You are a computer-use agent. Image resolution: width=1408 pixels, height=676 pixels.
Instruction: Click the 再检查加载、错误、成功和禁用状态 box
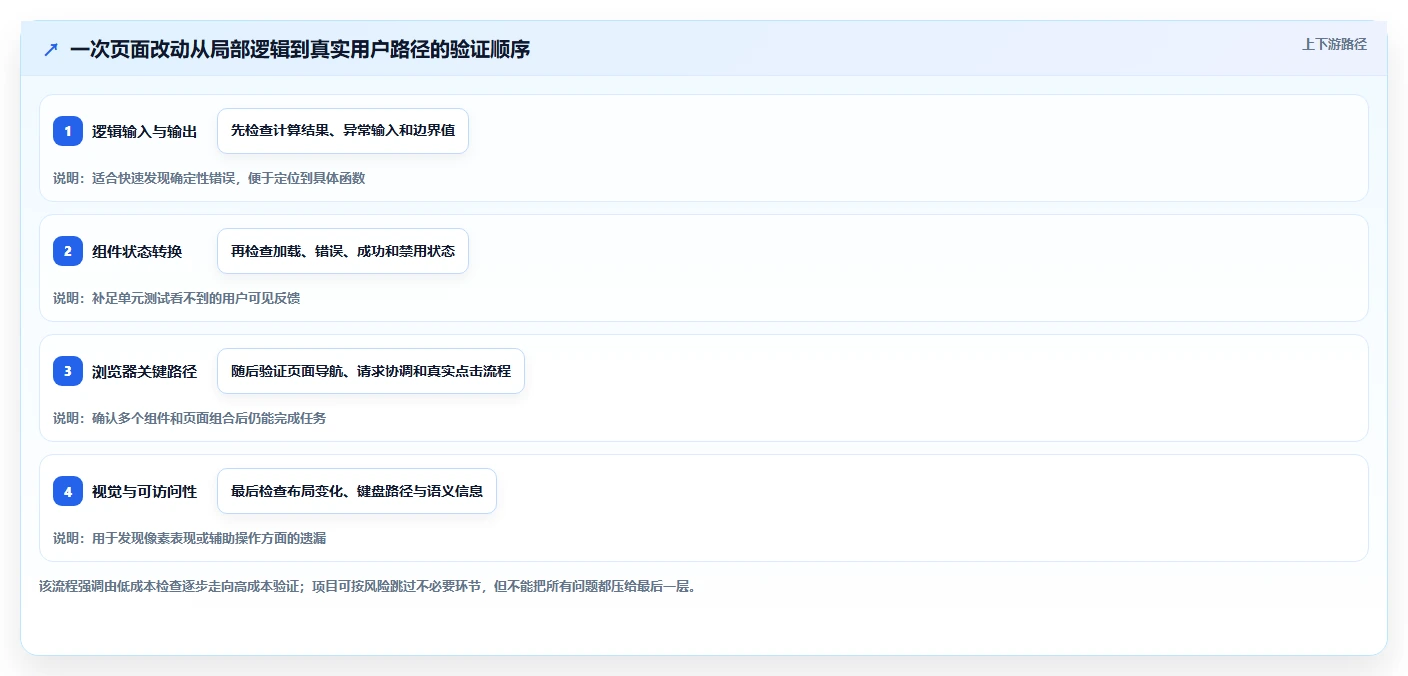(x=343, y=251)
